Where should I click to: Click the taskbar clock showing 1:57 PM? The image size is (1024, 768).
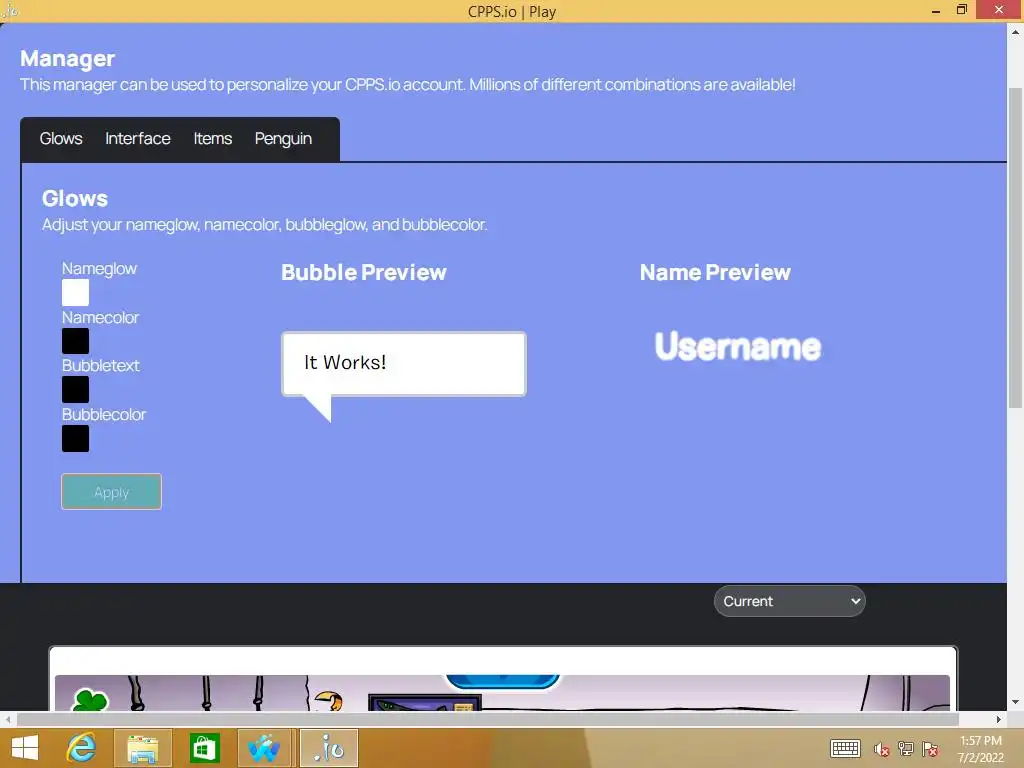click(x=980, y=748)
